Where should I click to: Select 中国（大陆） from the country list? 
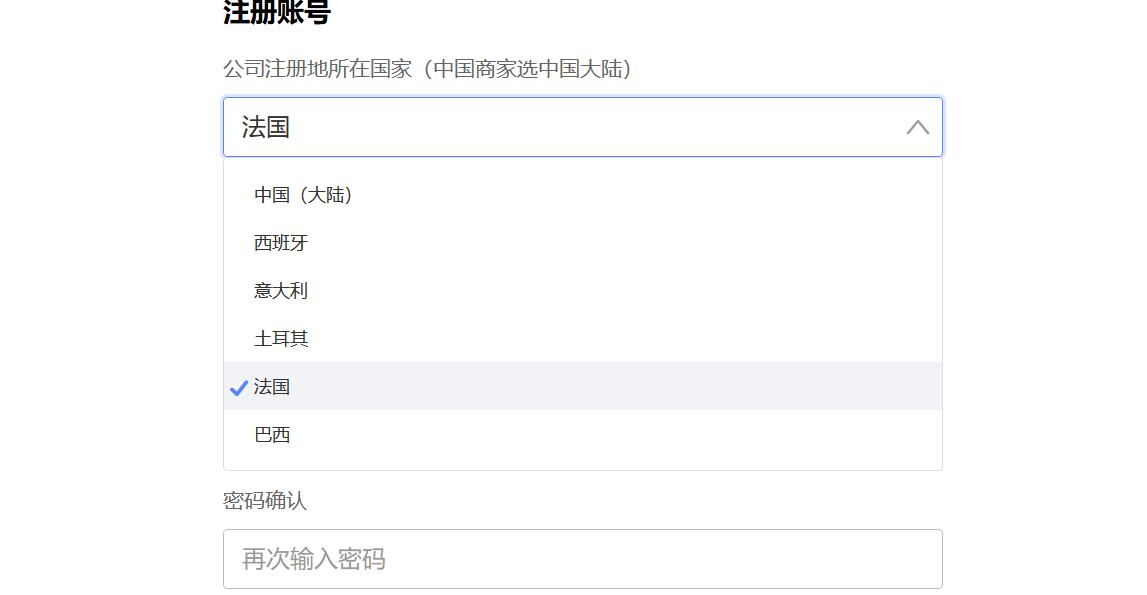tap(303, 195)
